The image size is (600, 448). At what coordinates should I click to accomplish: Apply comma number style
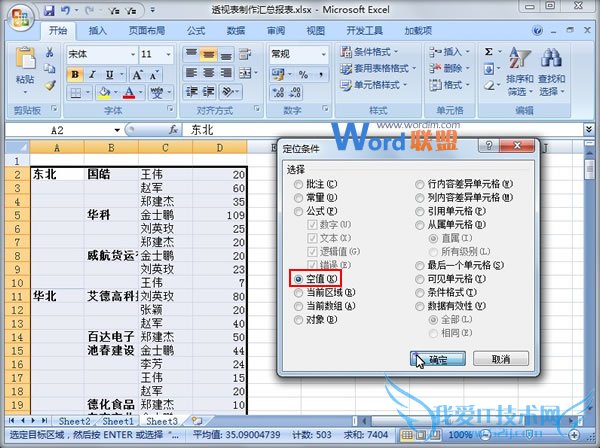pyautogui.click(x=321, y=74)
